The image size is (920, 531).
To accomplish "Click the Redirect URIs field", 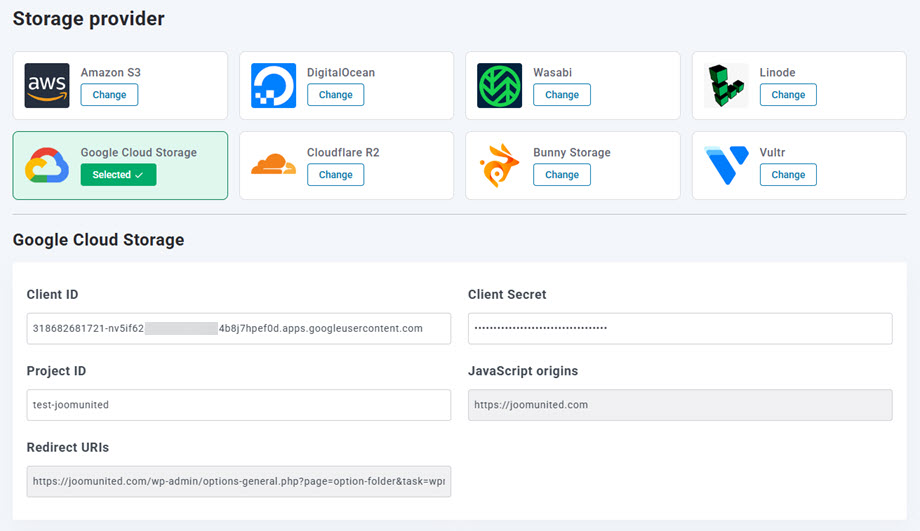I will click(x=238, y=481).
